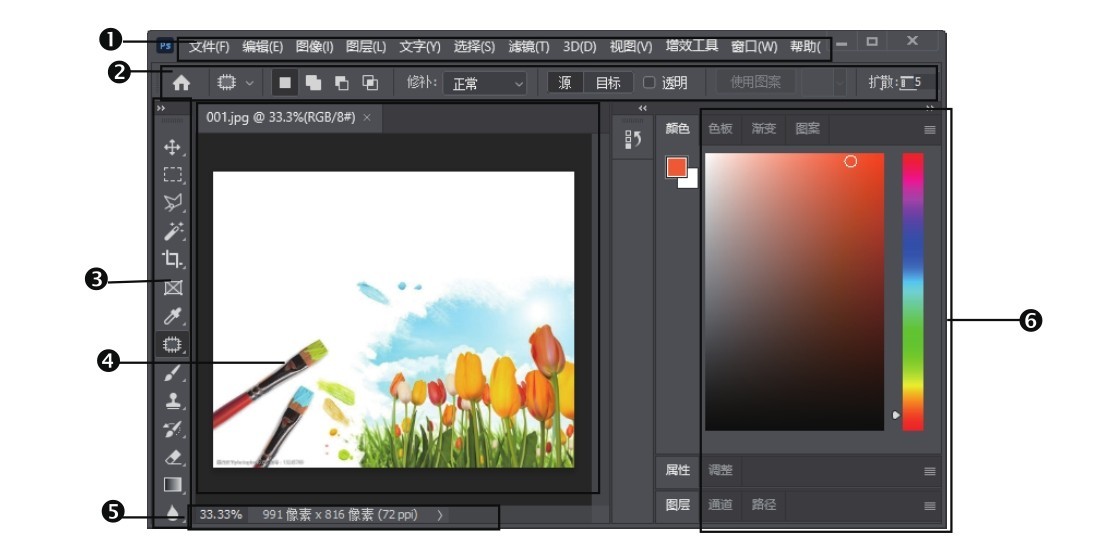Open the History panel icon
The width and height of the screenshot is (1119, 539).
[x=632, y=141]
